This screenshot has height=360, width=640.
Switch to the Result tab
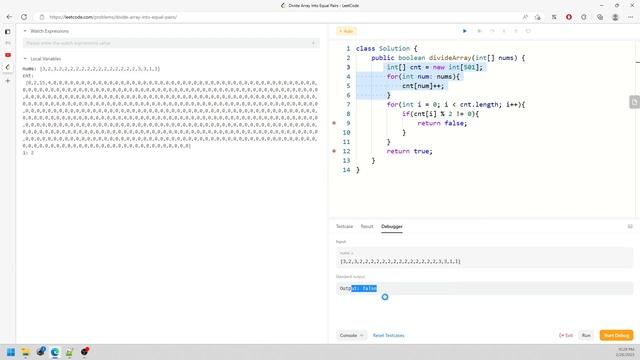pyautogui.click(x=367, y=227)
